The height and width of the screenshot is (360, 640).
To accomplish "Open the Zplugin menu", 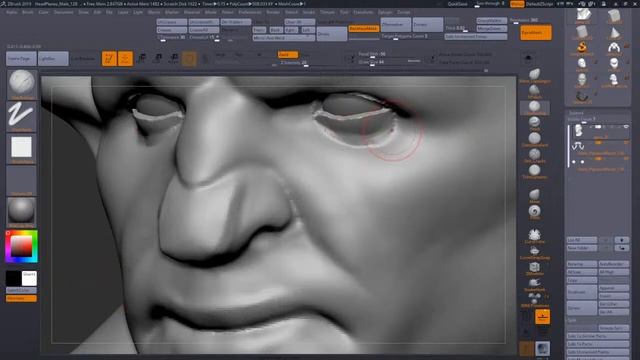I will [384, 12].
